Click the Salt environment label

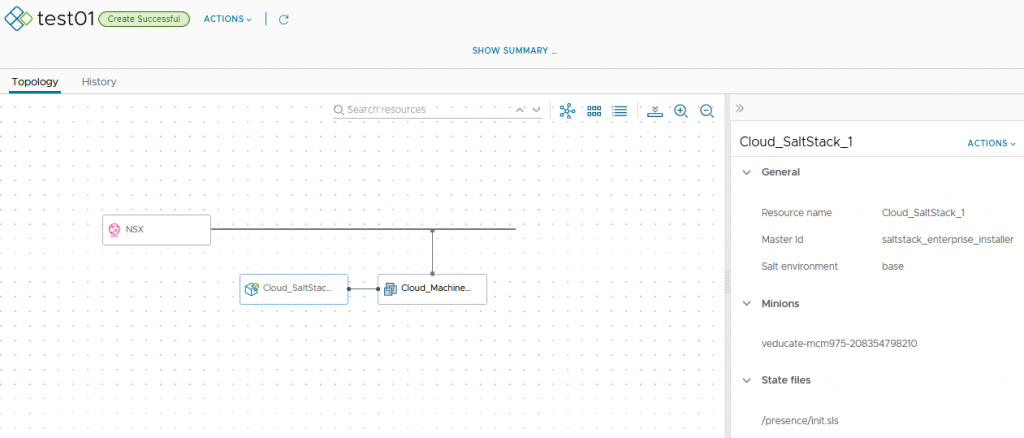click(x=800, y=266)
